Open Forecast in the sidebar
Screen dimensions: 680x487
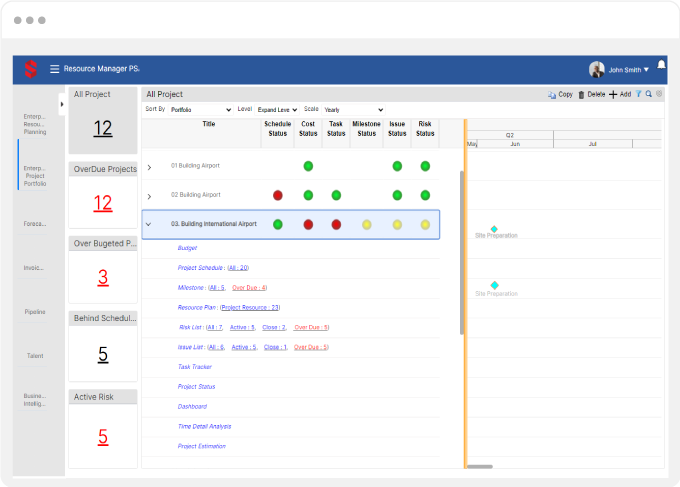click(x=35, y=224)
